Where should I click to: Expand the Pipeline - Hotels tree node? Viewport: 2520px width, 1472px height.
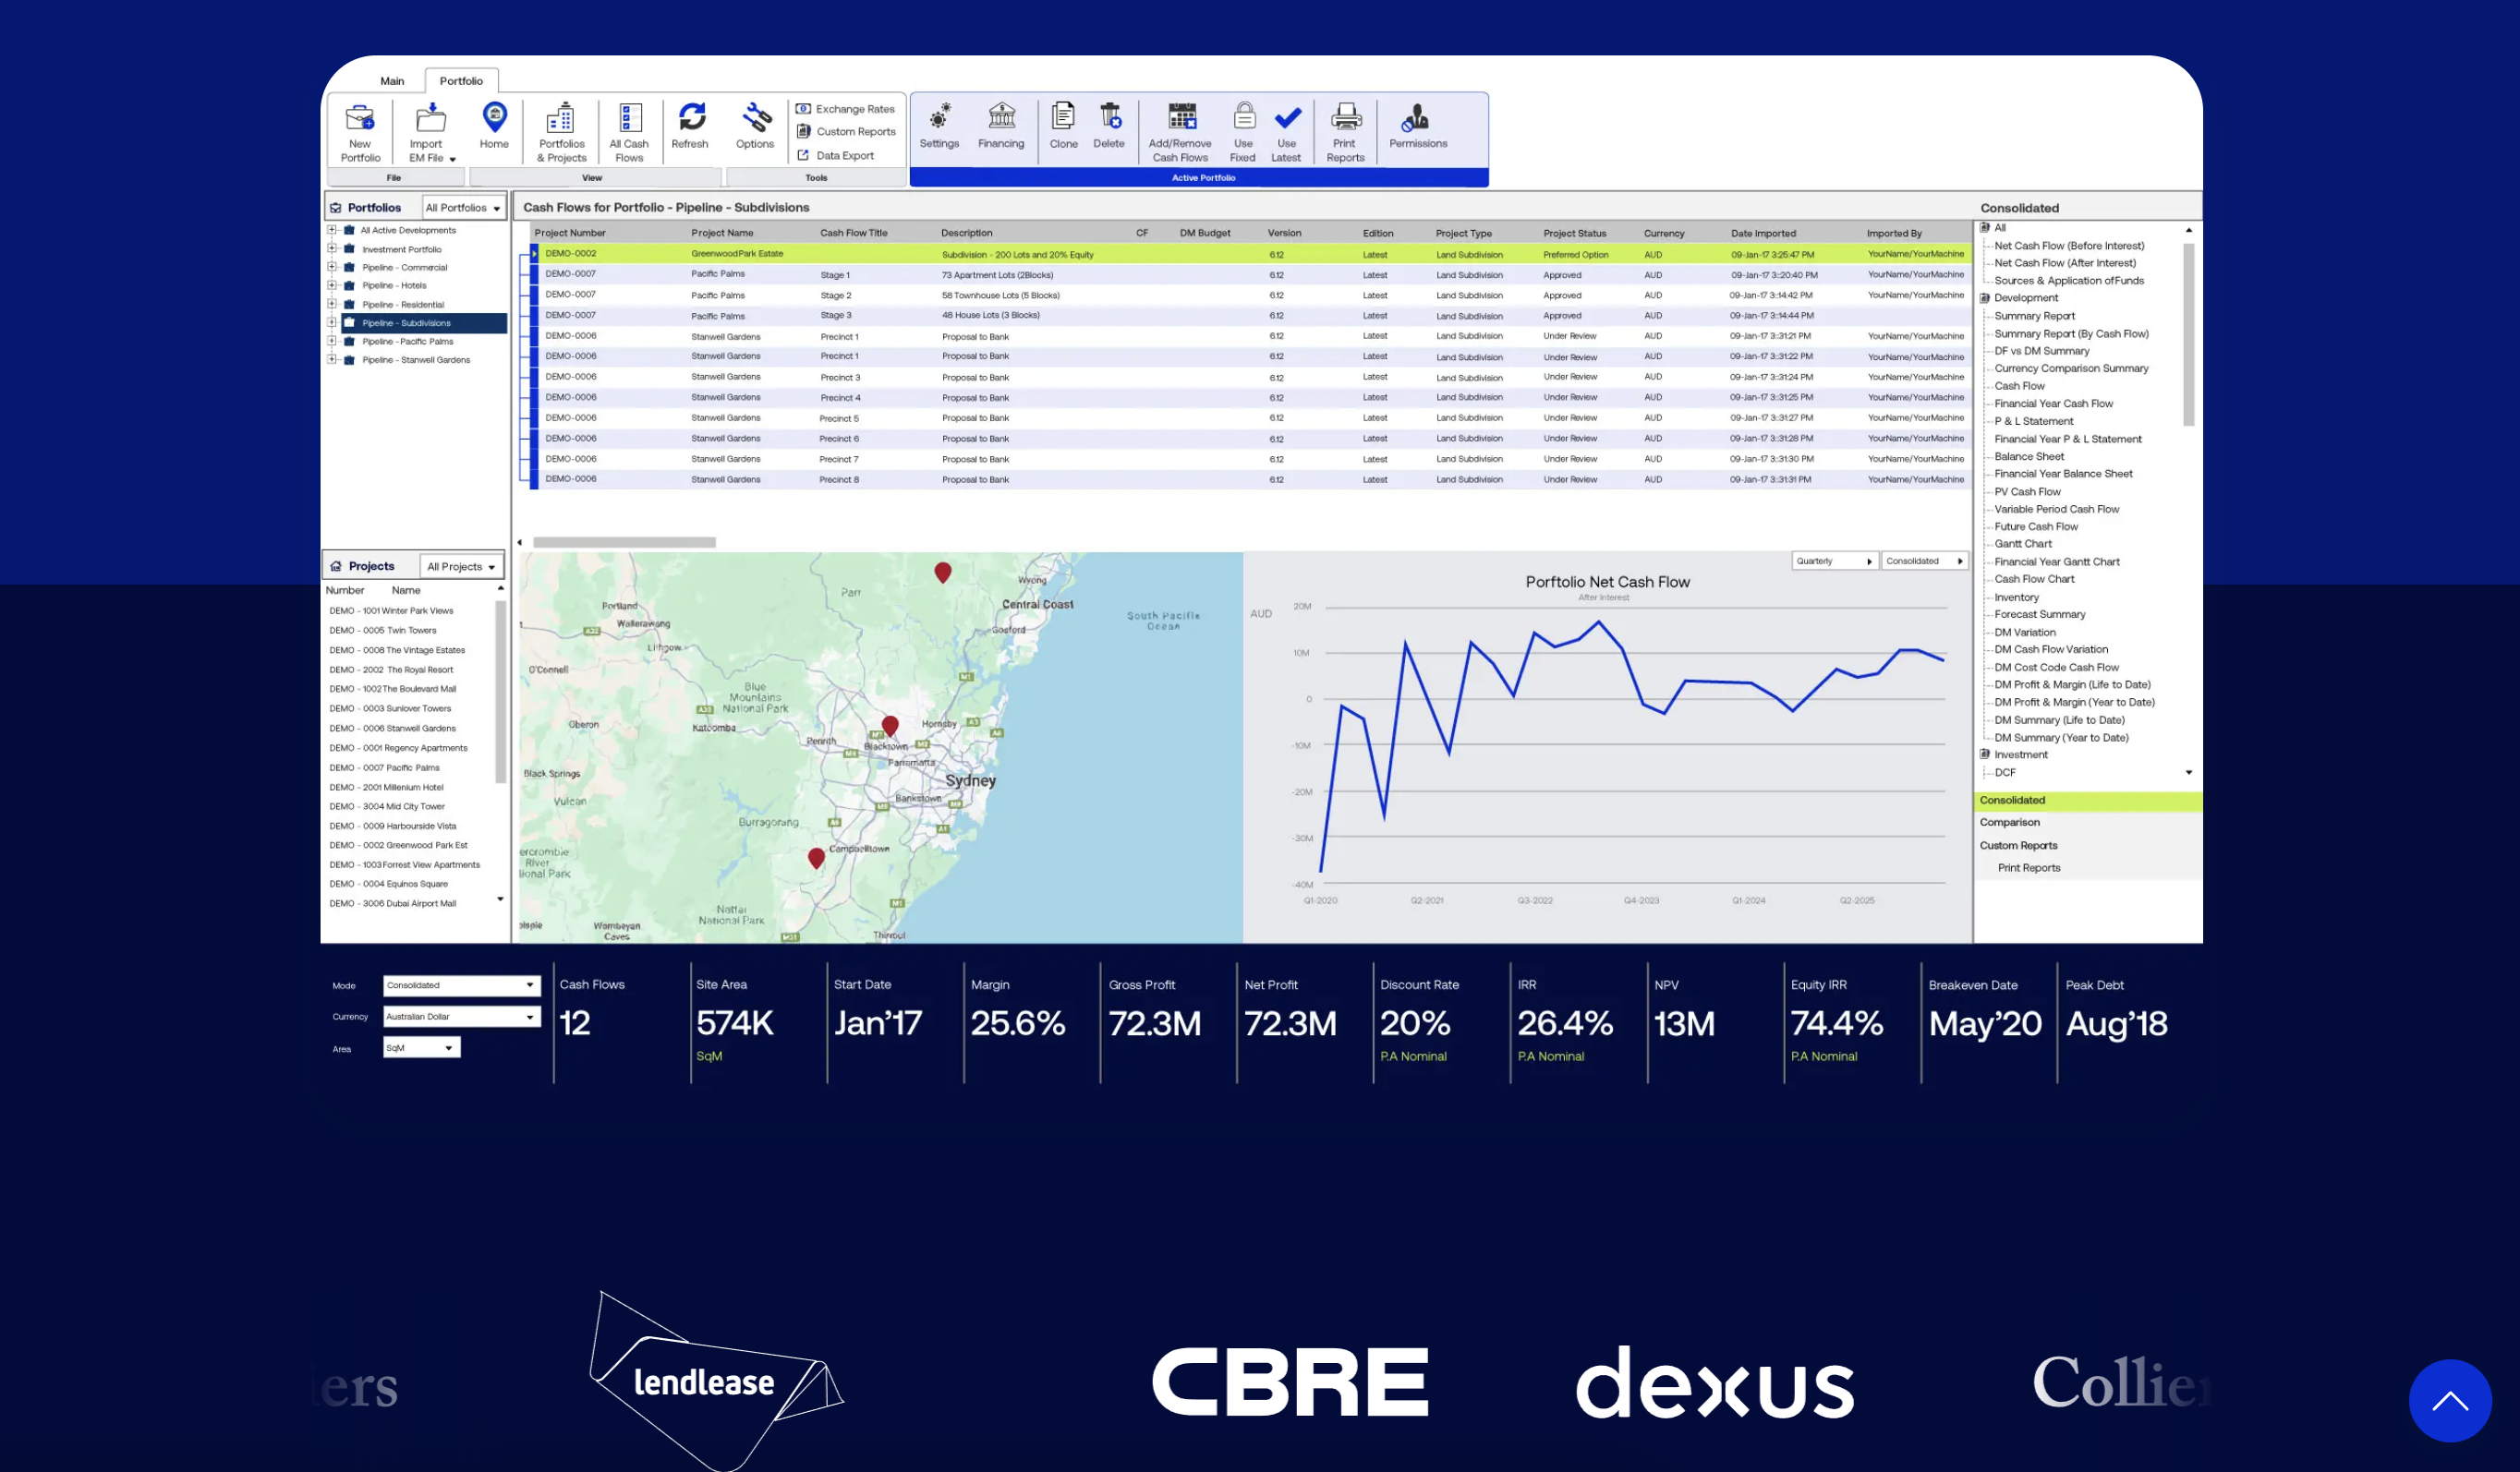click(x=332, y=286)
